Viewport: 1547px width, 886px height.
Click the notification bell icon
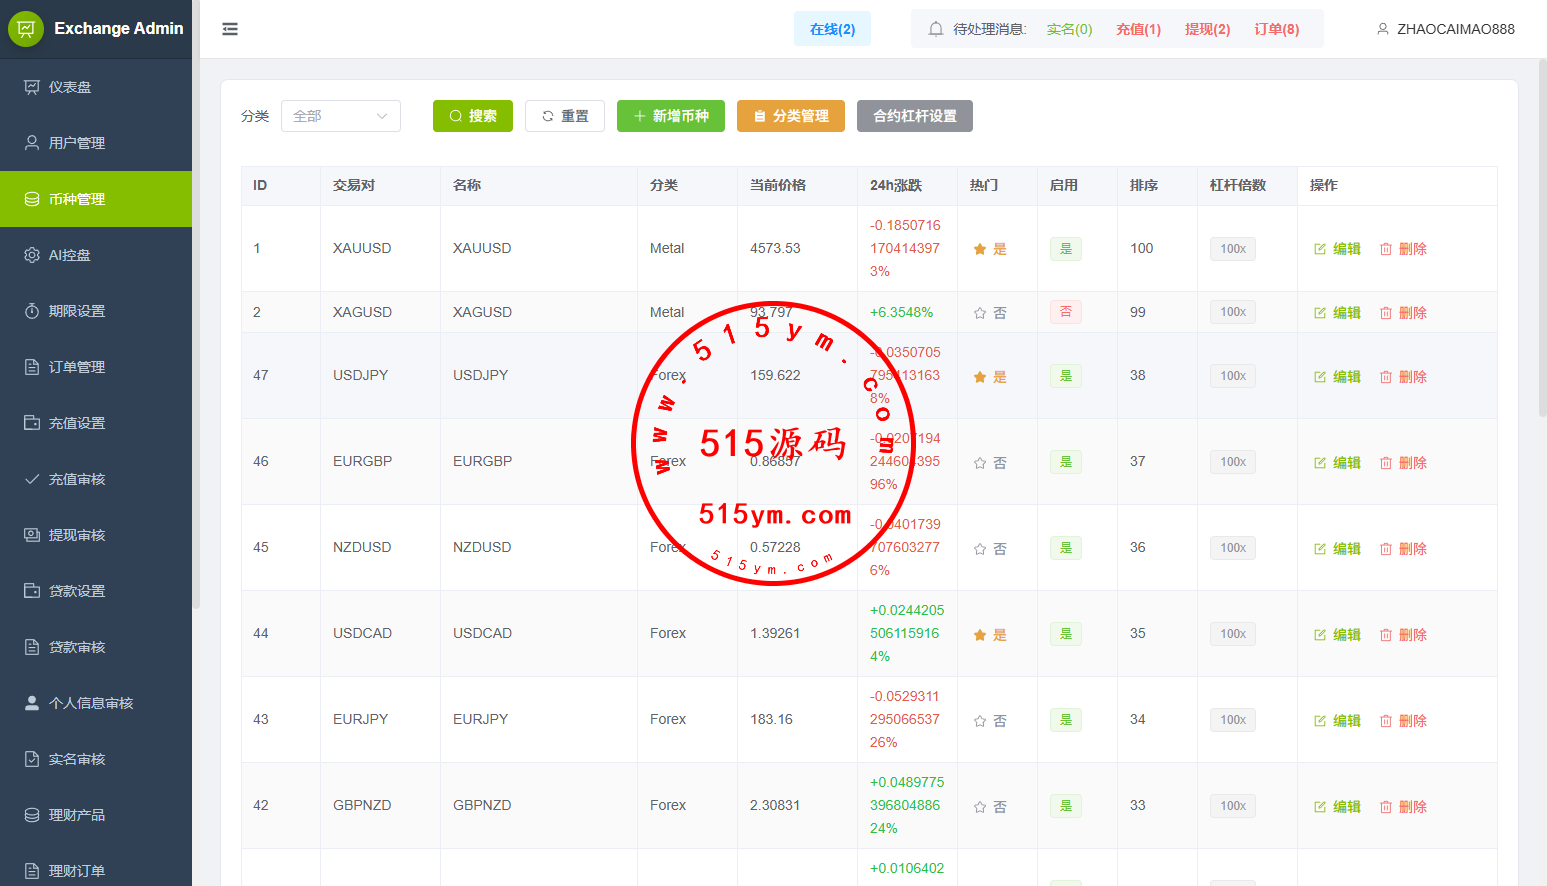[936, 29]
